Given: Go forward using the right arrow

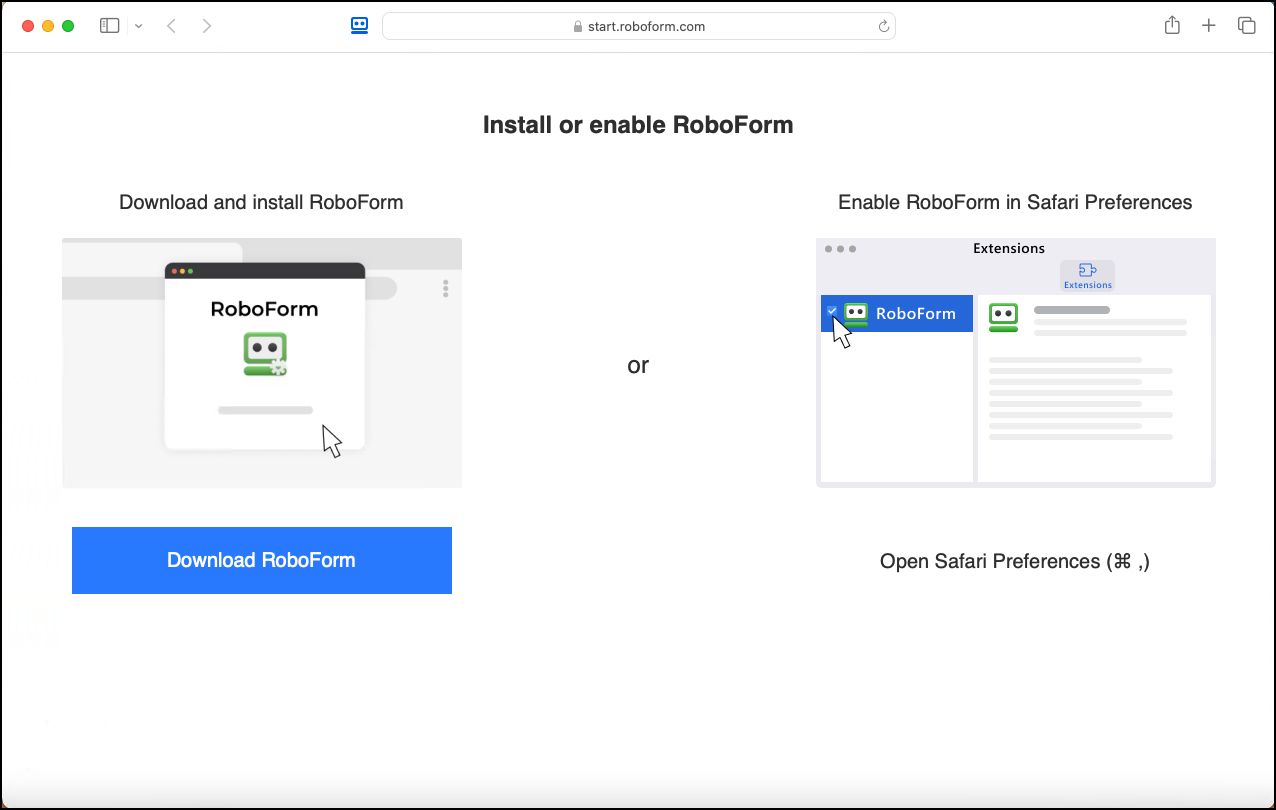Looking at the screenshot, I should [207, 25].
